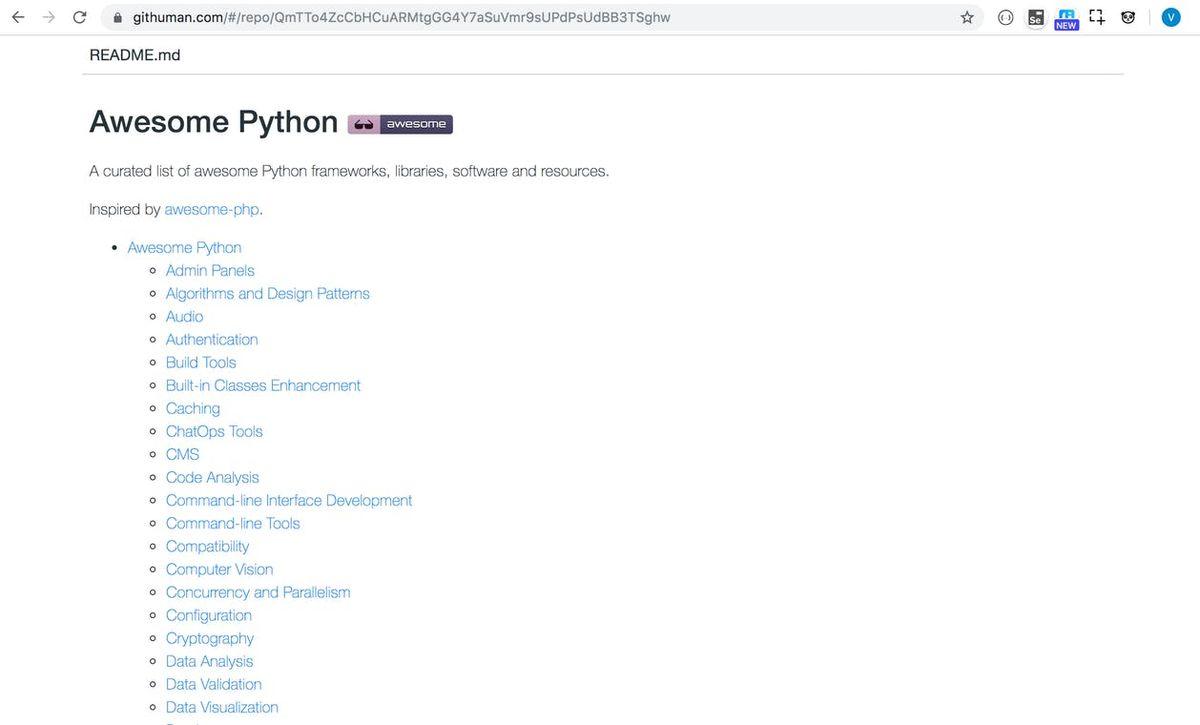Open the shield mask extension icon
This screenshot has height=725, width=1200.
(1128, 17)
